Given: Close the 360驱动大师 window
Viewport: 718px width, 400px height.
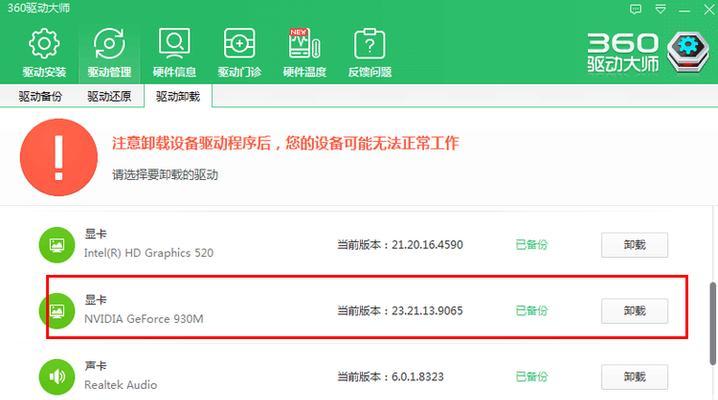Looking at the screenshot, I should [x=709, y=10].
